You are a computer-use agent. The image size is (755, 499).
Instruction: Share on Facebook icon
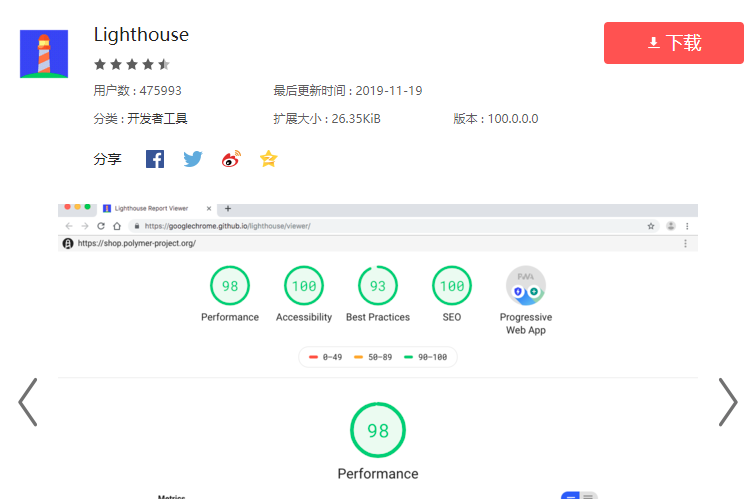155,159
